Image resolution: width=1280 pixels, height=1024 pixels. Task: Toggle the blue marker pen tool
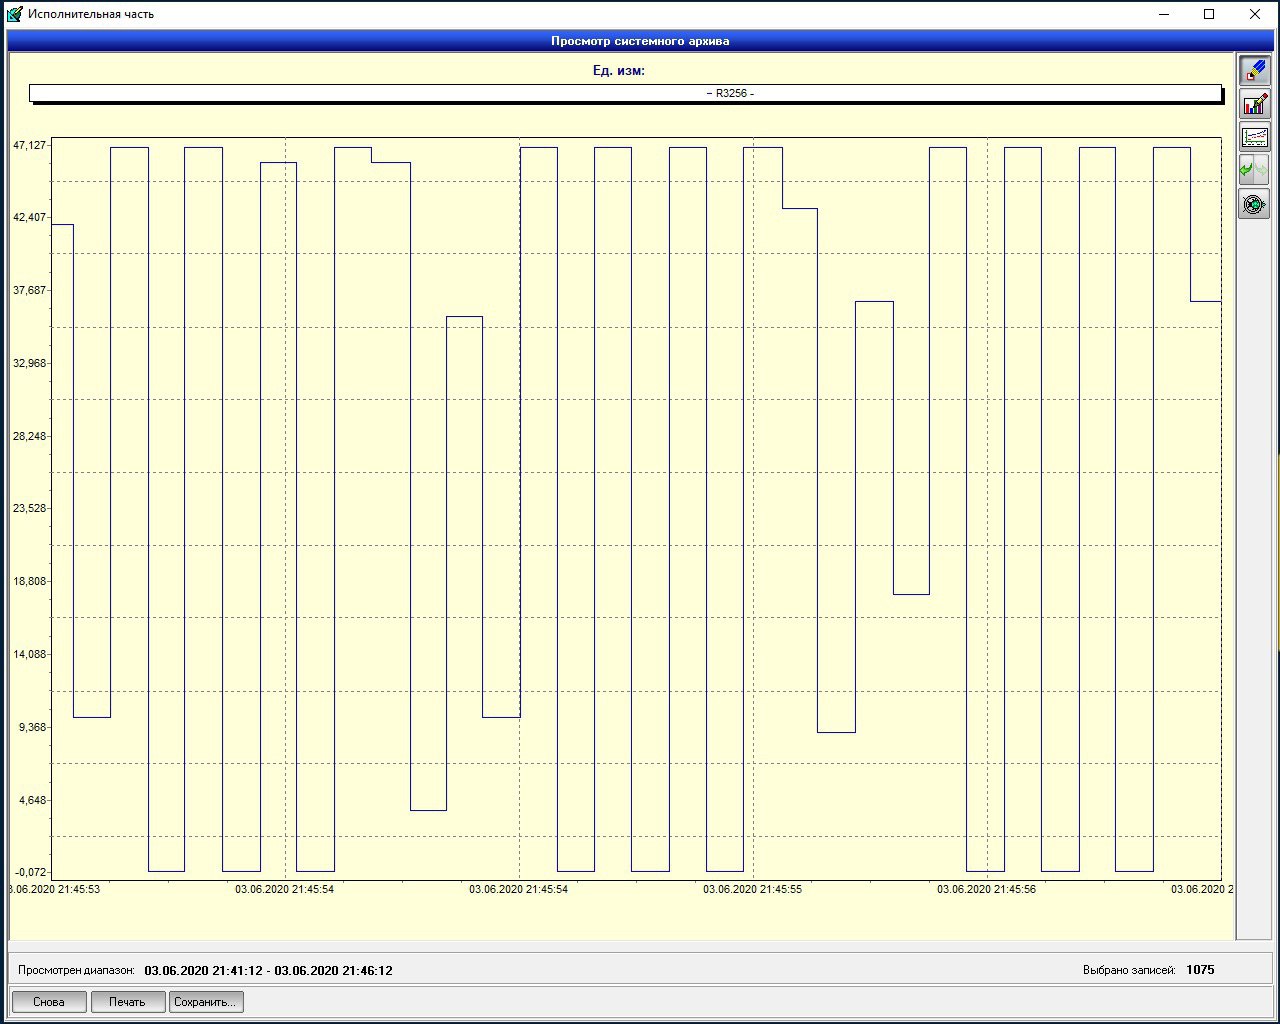(1254, 70)
